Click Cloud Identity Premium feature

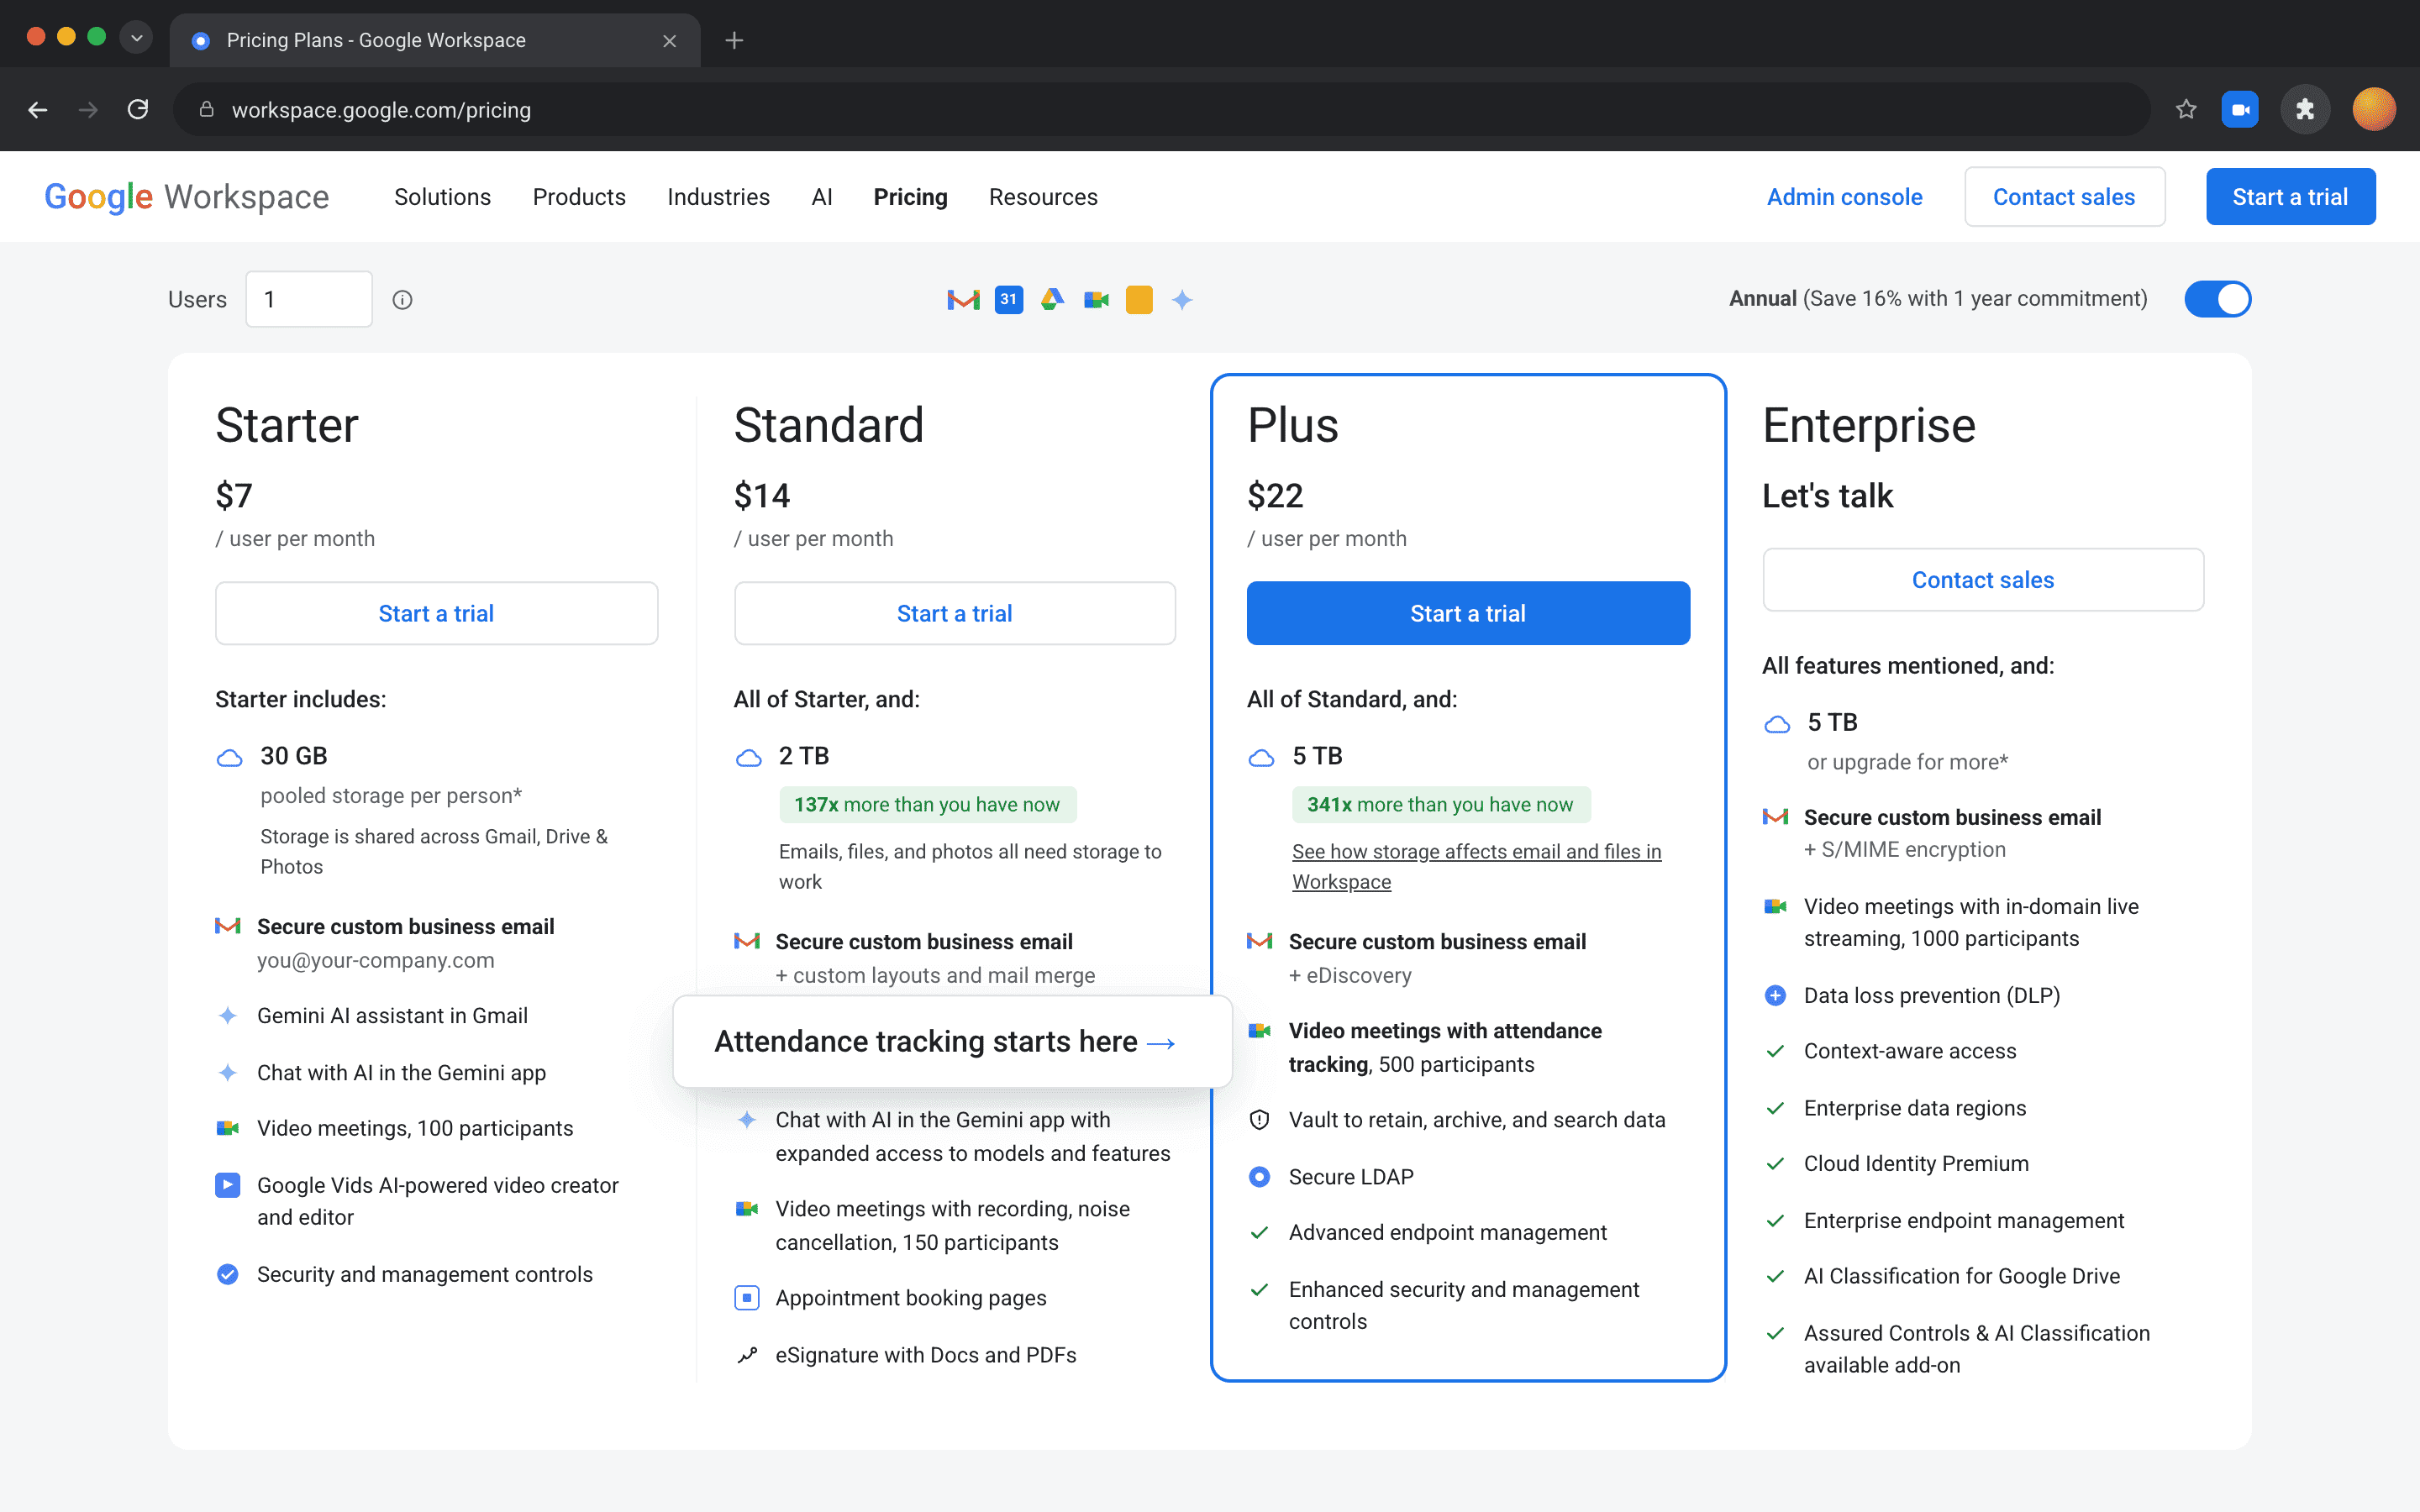1916,1163
